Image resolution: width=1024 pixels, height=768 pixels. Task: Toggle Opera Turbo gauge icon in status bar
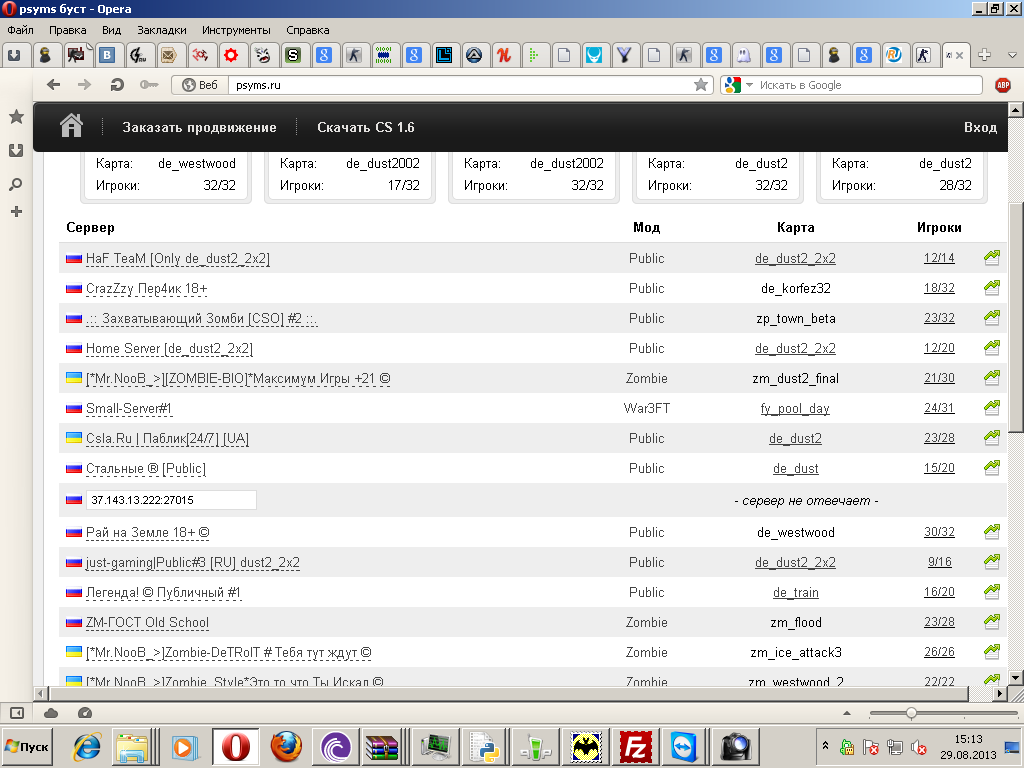click(x=84, y=713)
